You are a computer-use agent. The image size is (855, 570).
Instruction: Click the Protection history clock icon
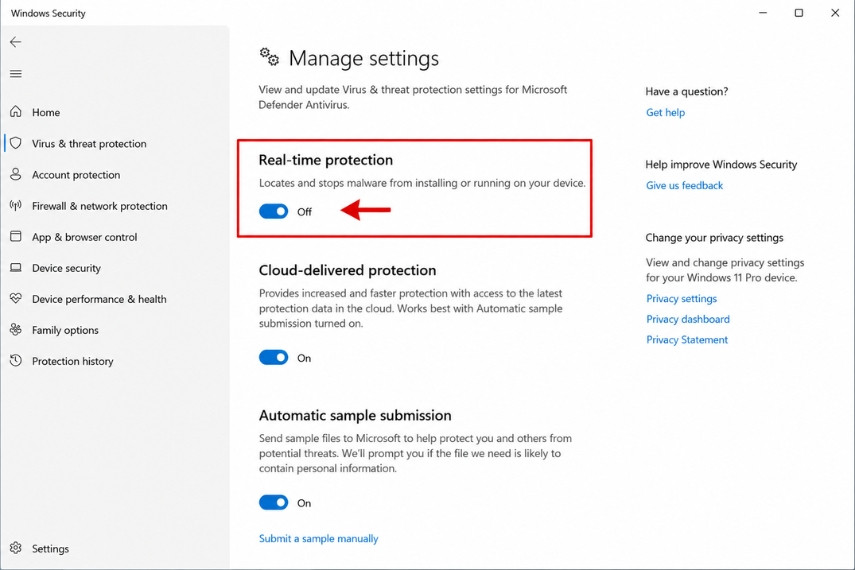tap(16, 361)
